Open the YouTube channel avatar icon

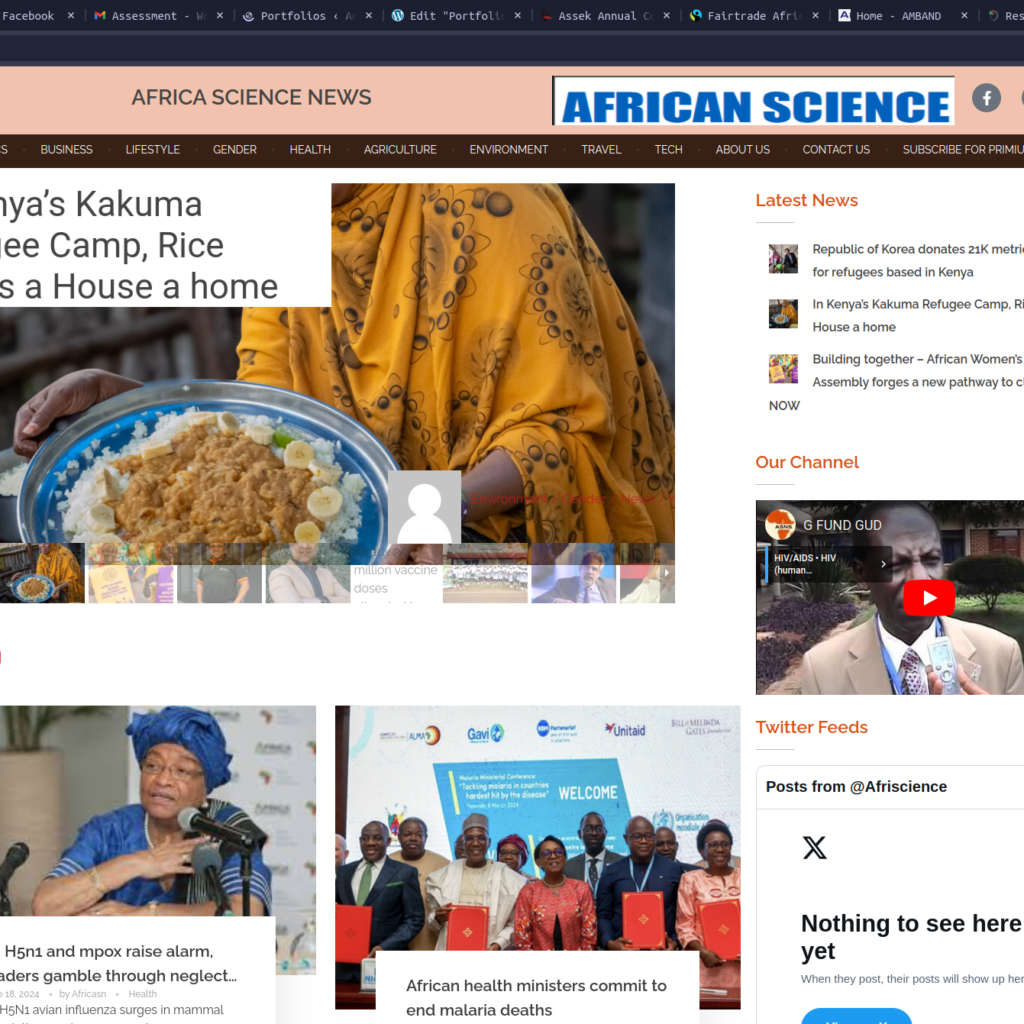780,525
